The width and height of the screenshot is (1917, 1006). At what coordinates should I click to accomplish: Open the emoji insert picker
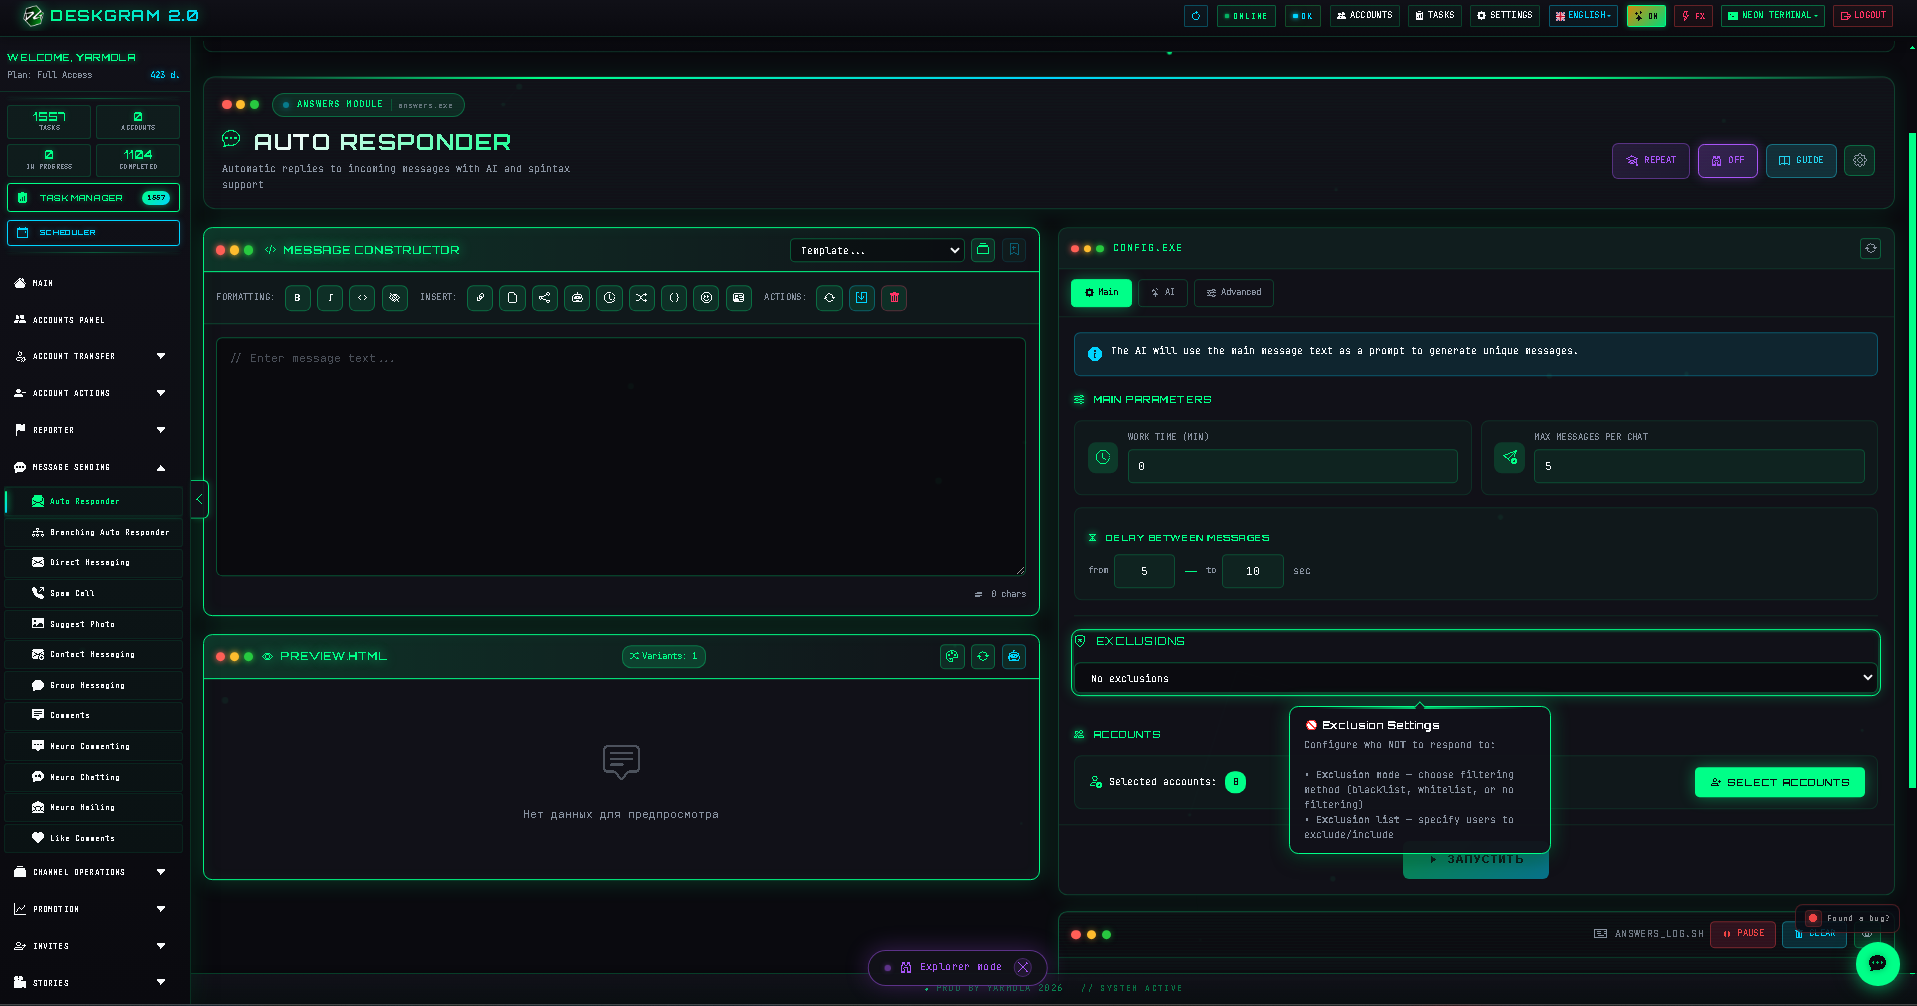coord(706,297)
